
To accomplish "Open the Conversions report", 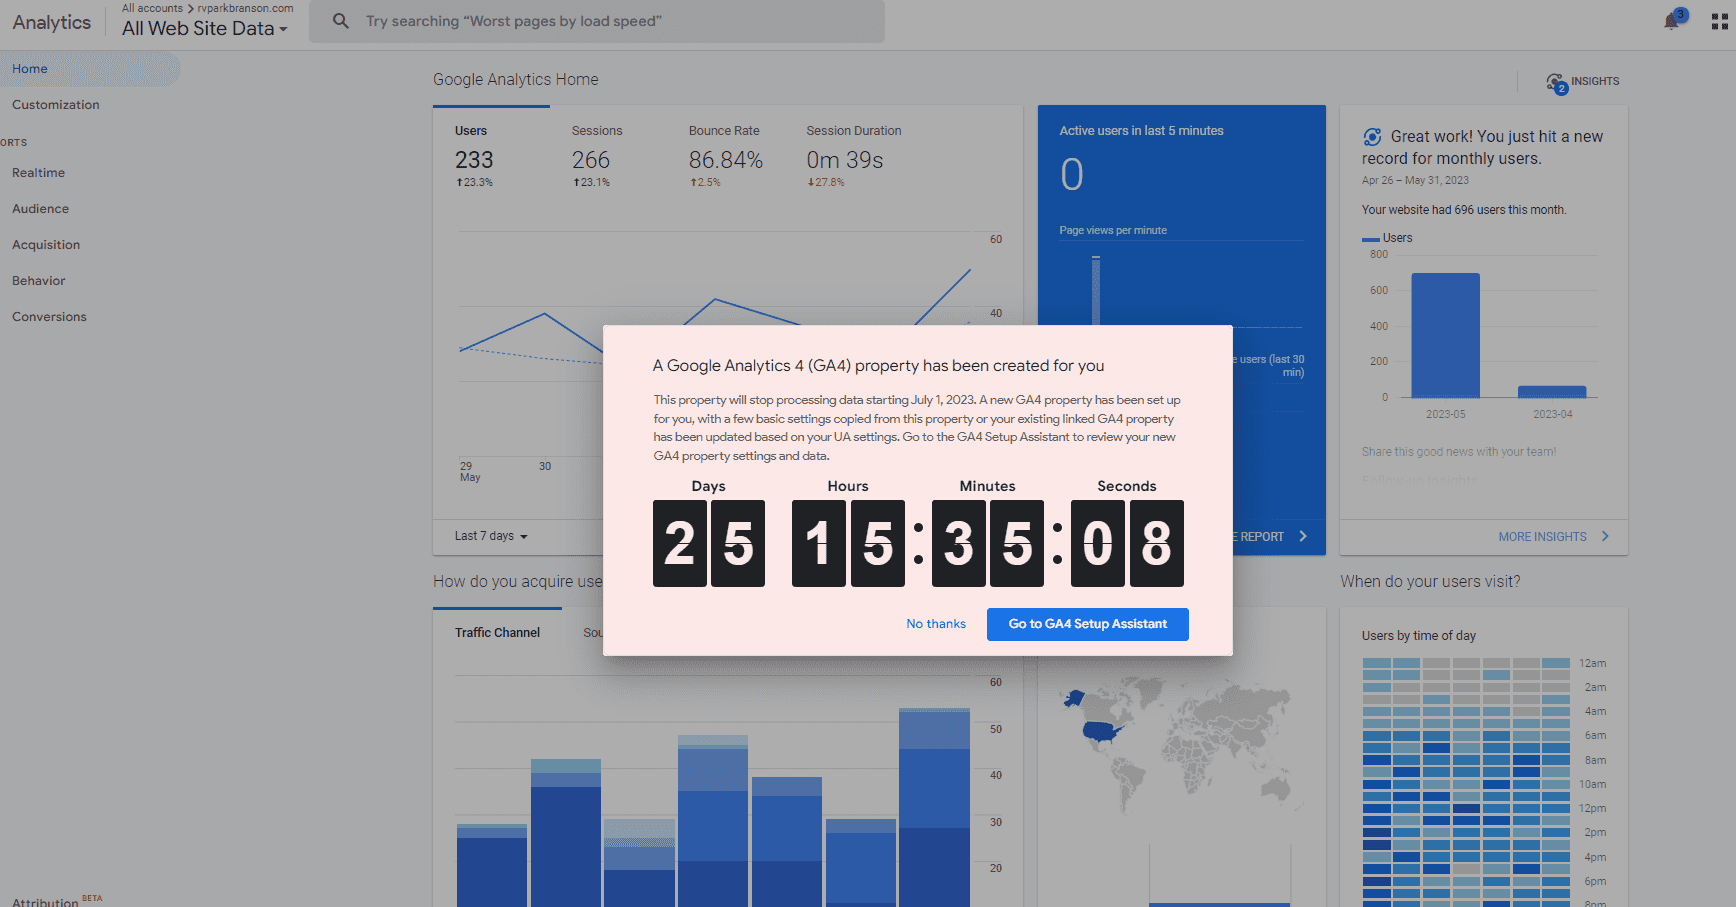I will tap(48, 316).
